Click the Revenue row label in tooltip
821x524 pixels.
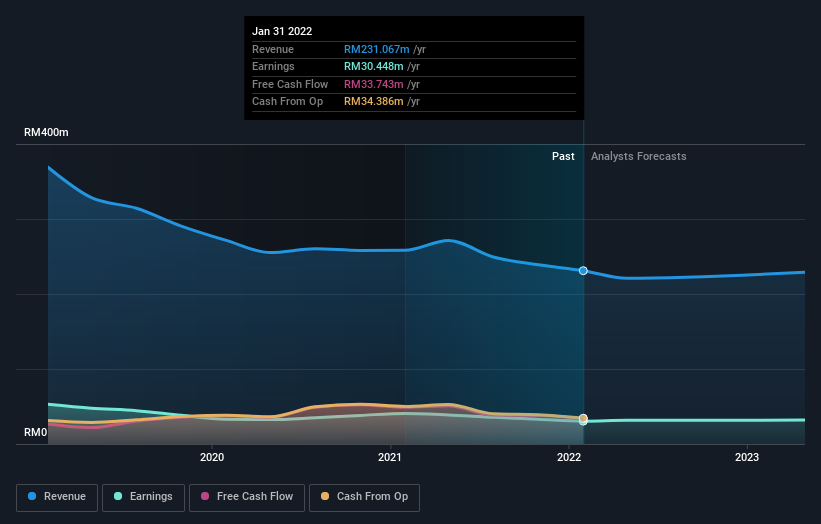tap(273, 49)
